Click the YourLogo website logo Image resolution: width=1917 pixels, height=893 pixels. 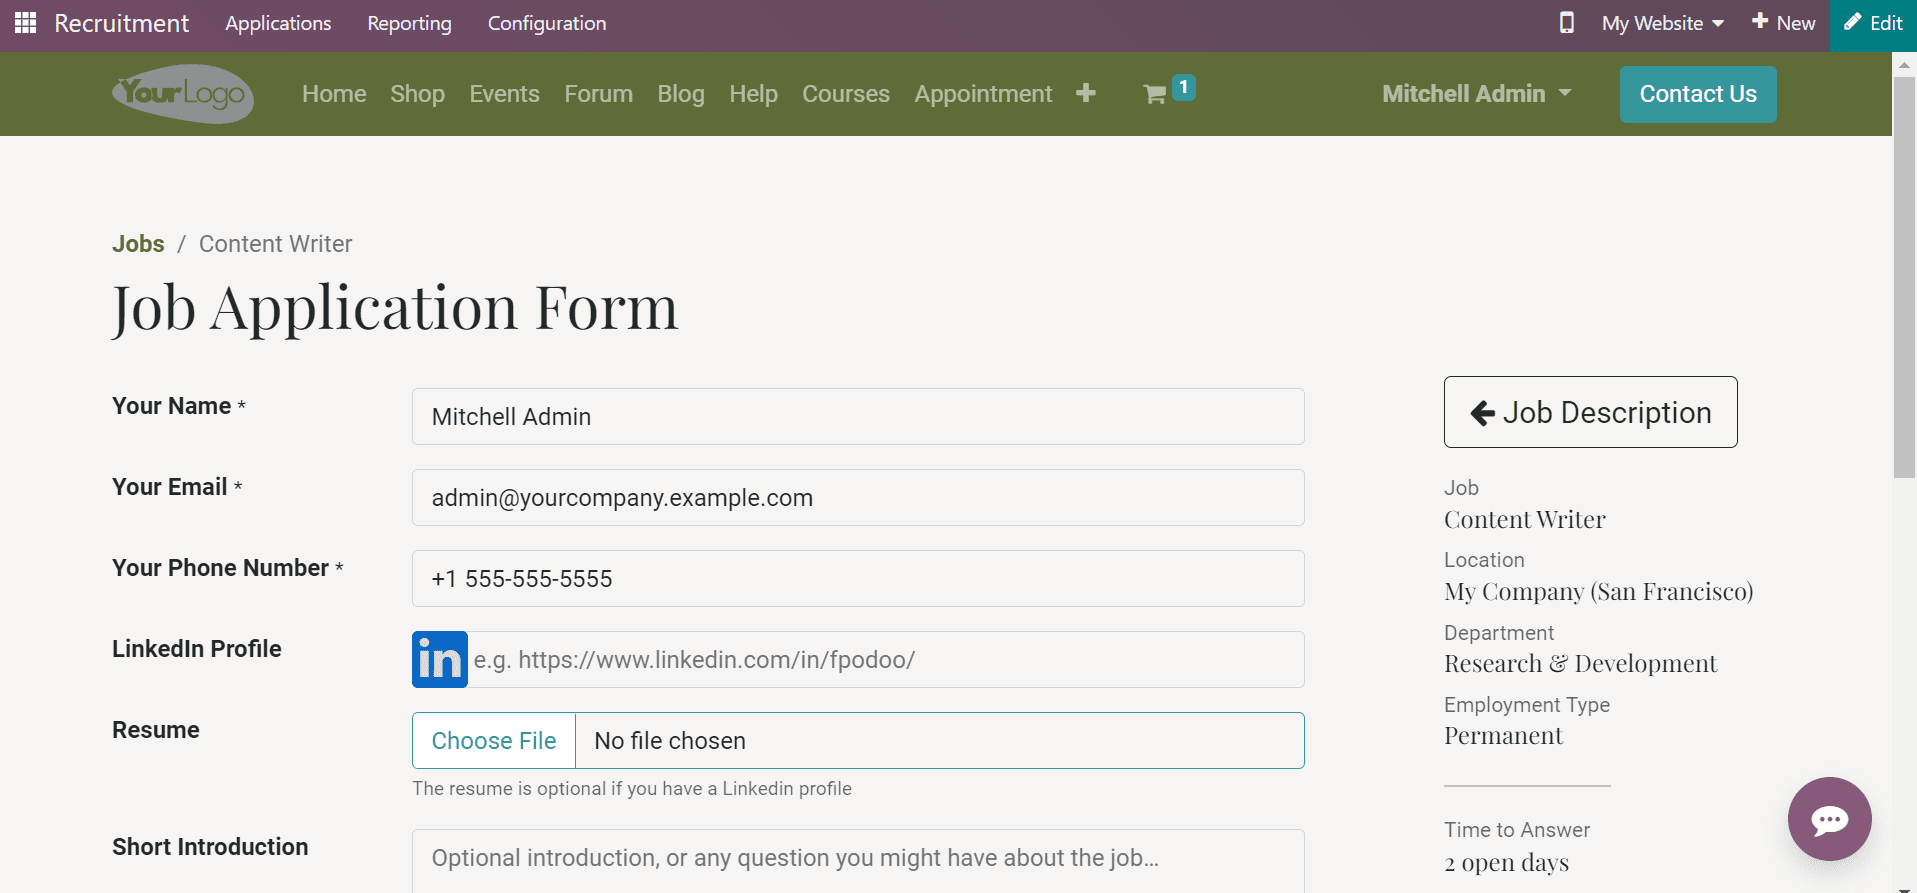[x=183, y=94]
